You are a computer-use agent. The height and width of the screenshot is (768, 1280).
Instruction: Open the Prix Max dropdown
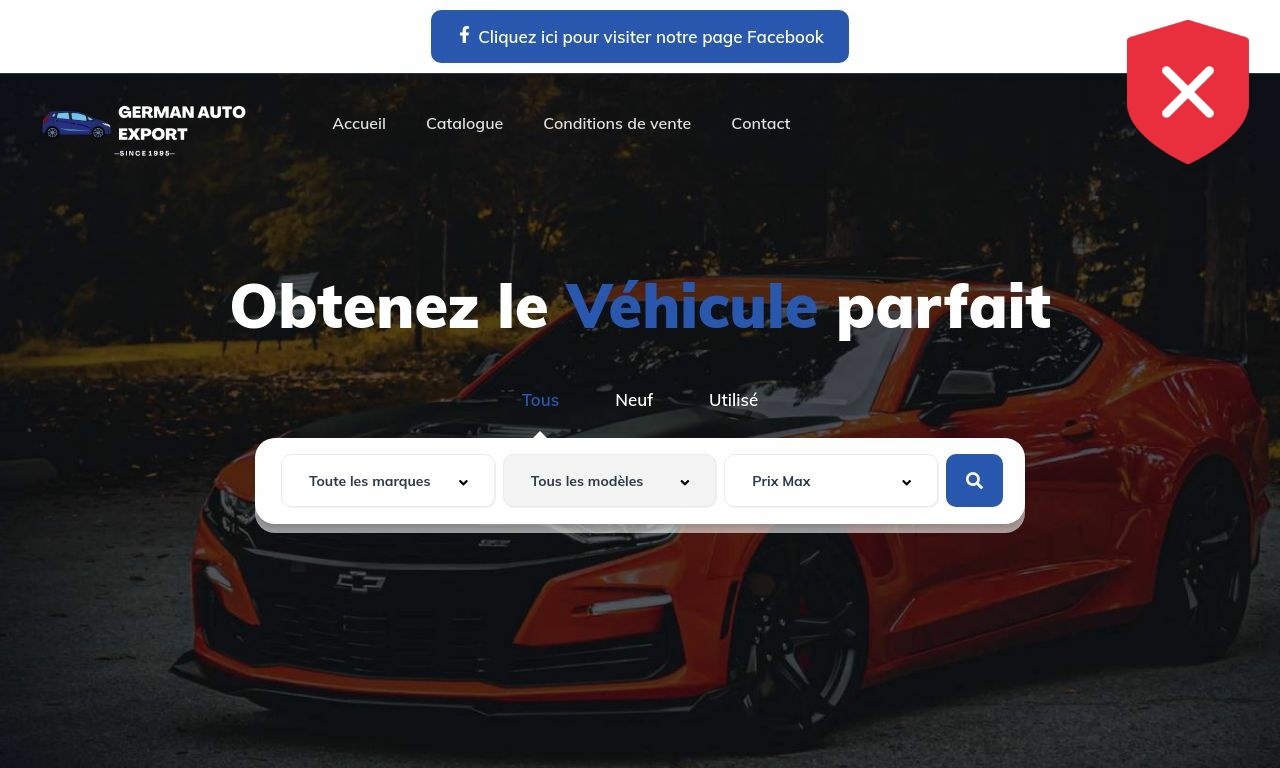831,481
